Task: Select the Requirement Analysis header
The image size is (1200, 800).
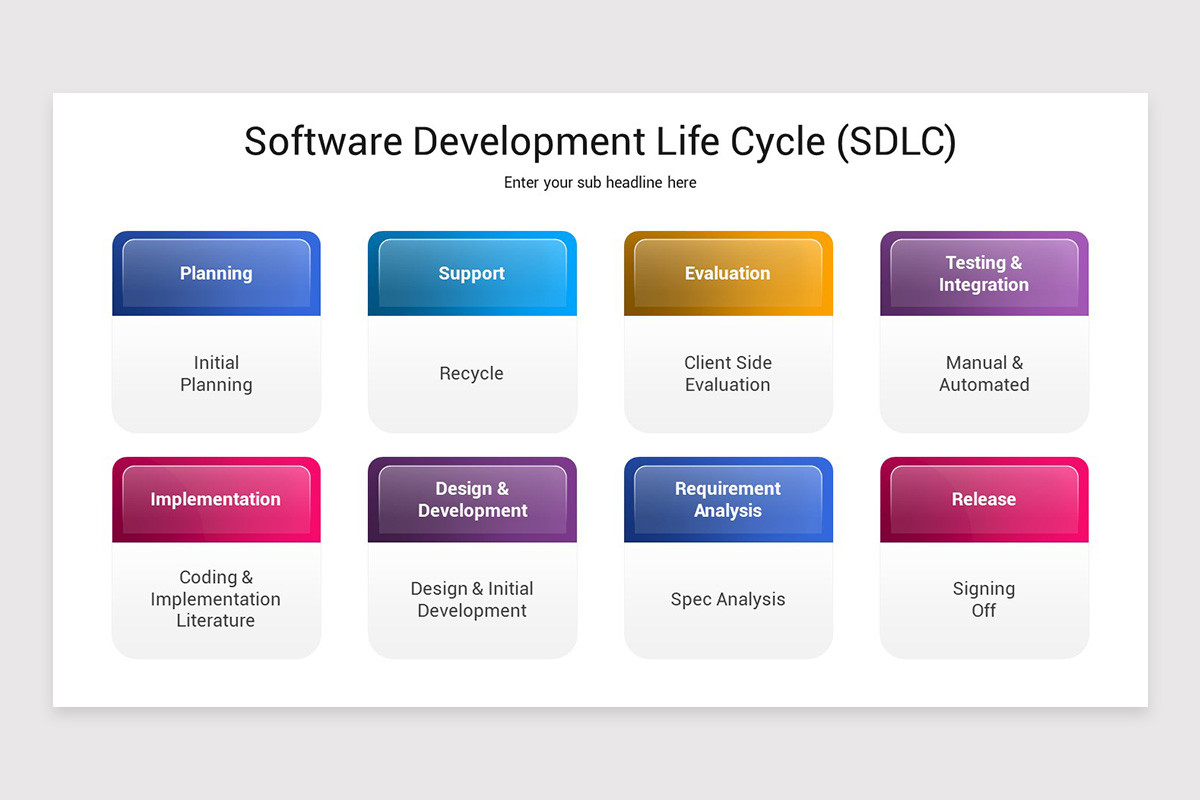Action: [x=728, y=499]
